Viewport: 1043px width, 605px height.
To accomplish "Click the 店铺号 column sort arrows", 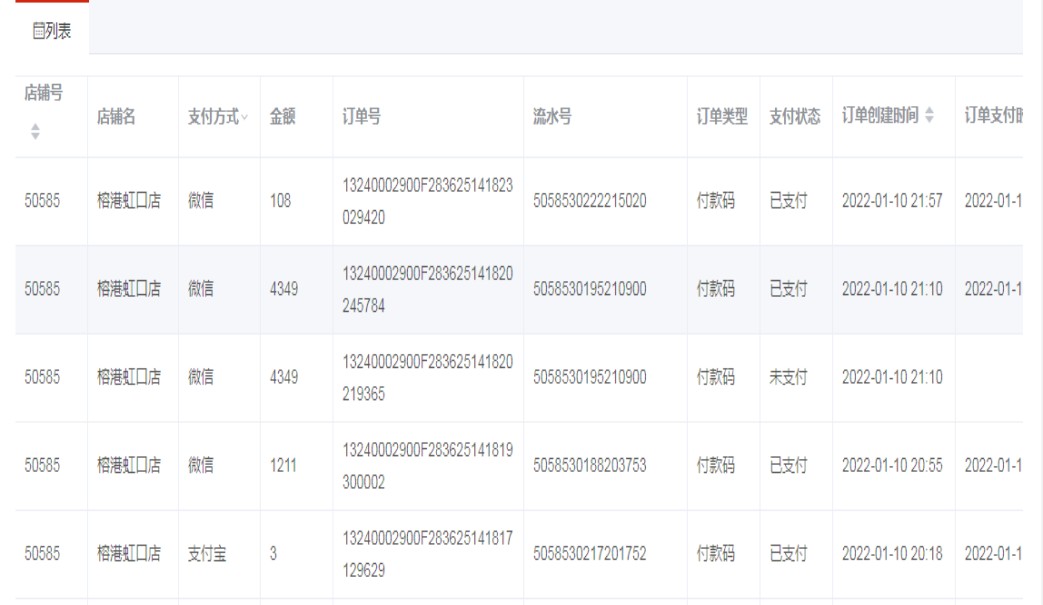I will pyautogui.click(x=35, y=131).
